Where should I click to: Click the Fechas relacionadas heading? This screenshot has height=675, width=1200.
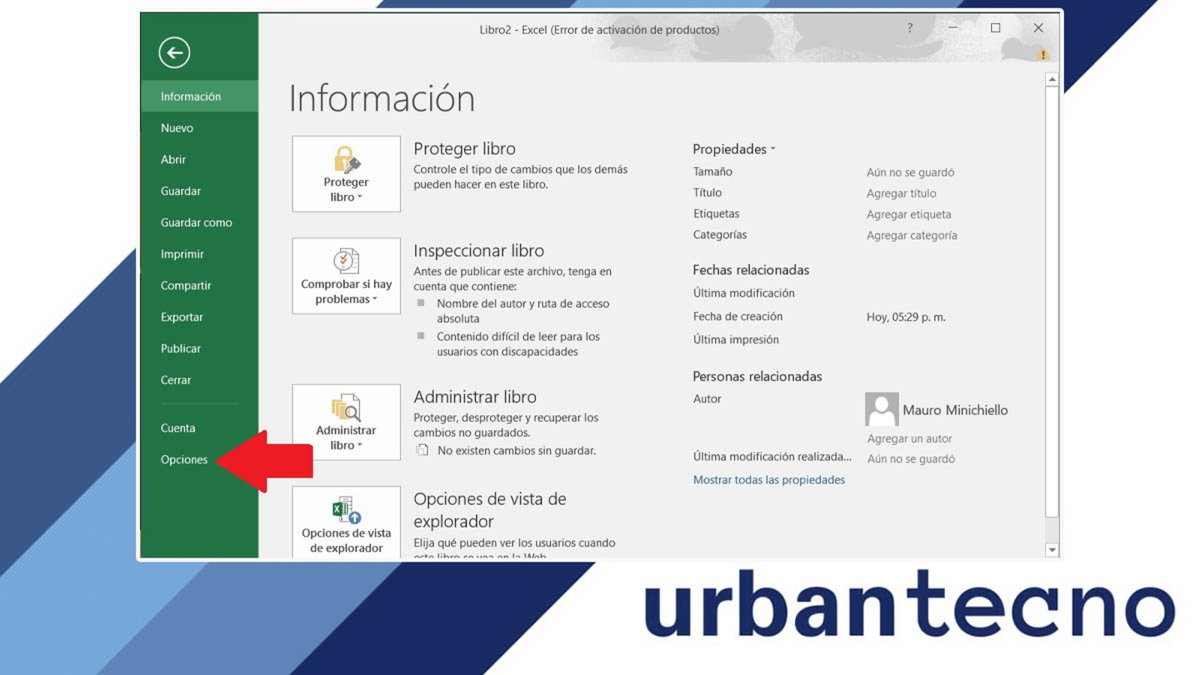click(751, 270)
